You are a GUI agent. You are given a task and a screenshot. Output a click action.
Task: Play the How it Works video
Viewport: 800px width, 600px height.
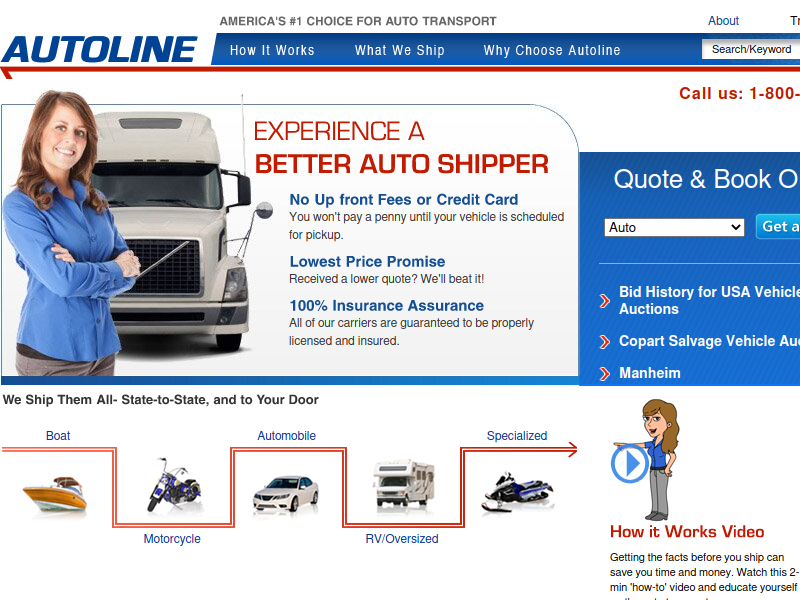pos(630,463)
